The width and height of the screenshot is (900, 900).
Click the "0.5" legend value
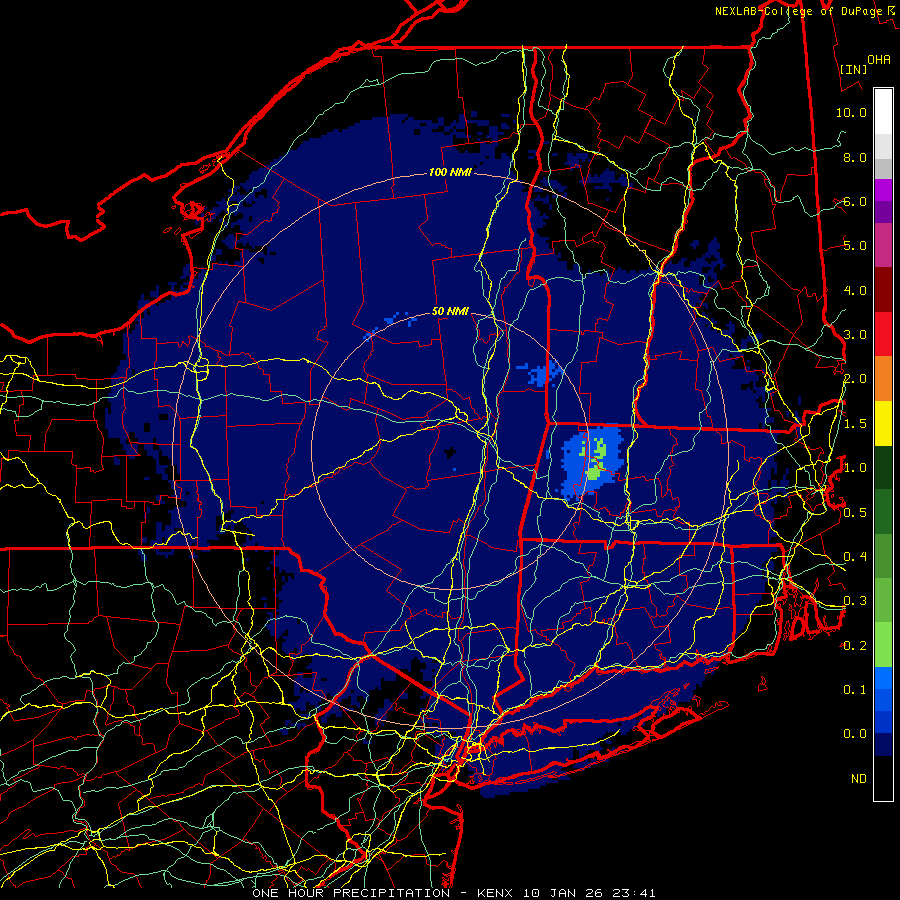tap(855, 512)
